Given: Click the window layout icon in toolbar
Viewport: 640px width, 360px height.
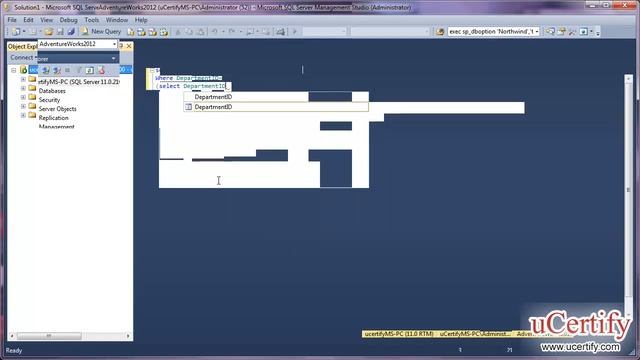Looking at the screenshot, I should [584, 31].
